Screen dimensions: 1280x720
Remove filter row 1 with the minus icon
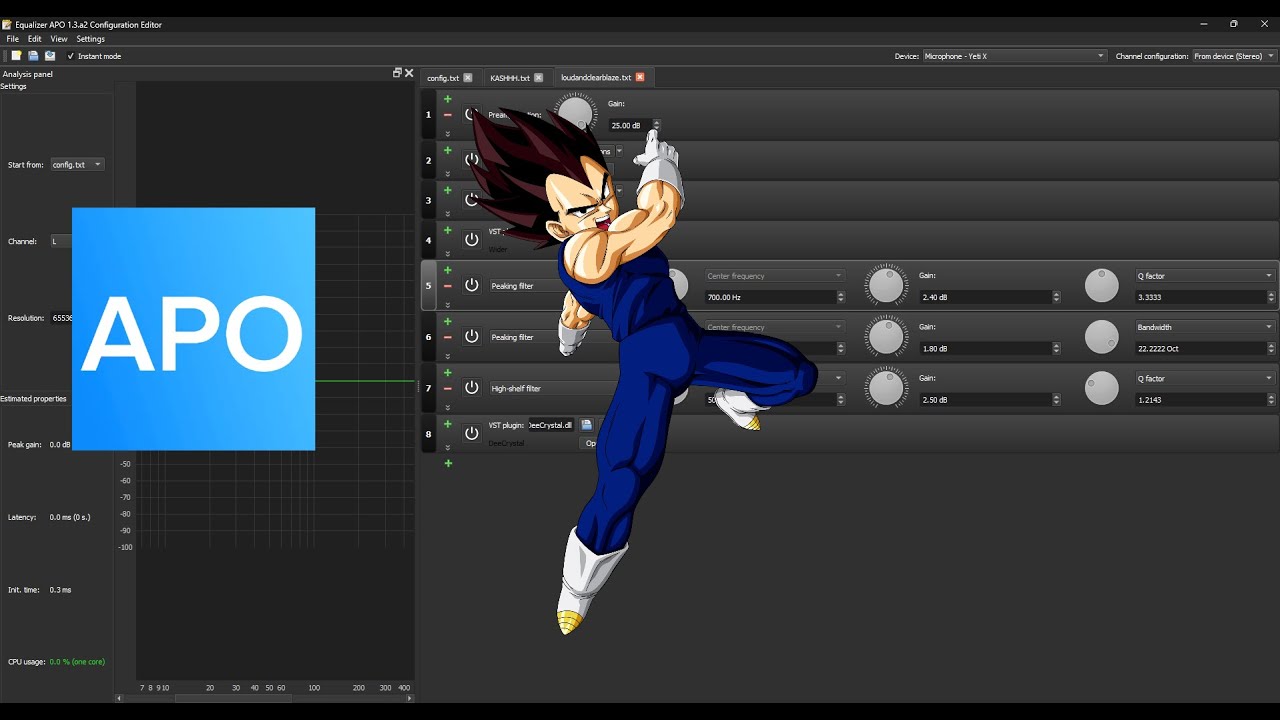pos(448,115)
